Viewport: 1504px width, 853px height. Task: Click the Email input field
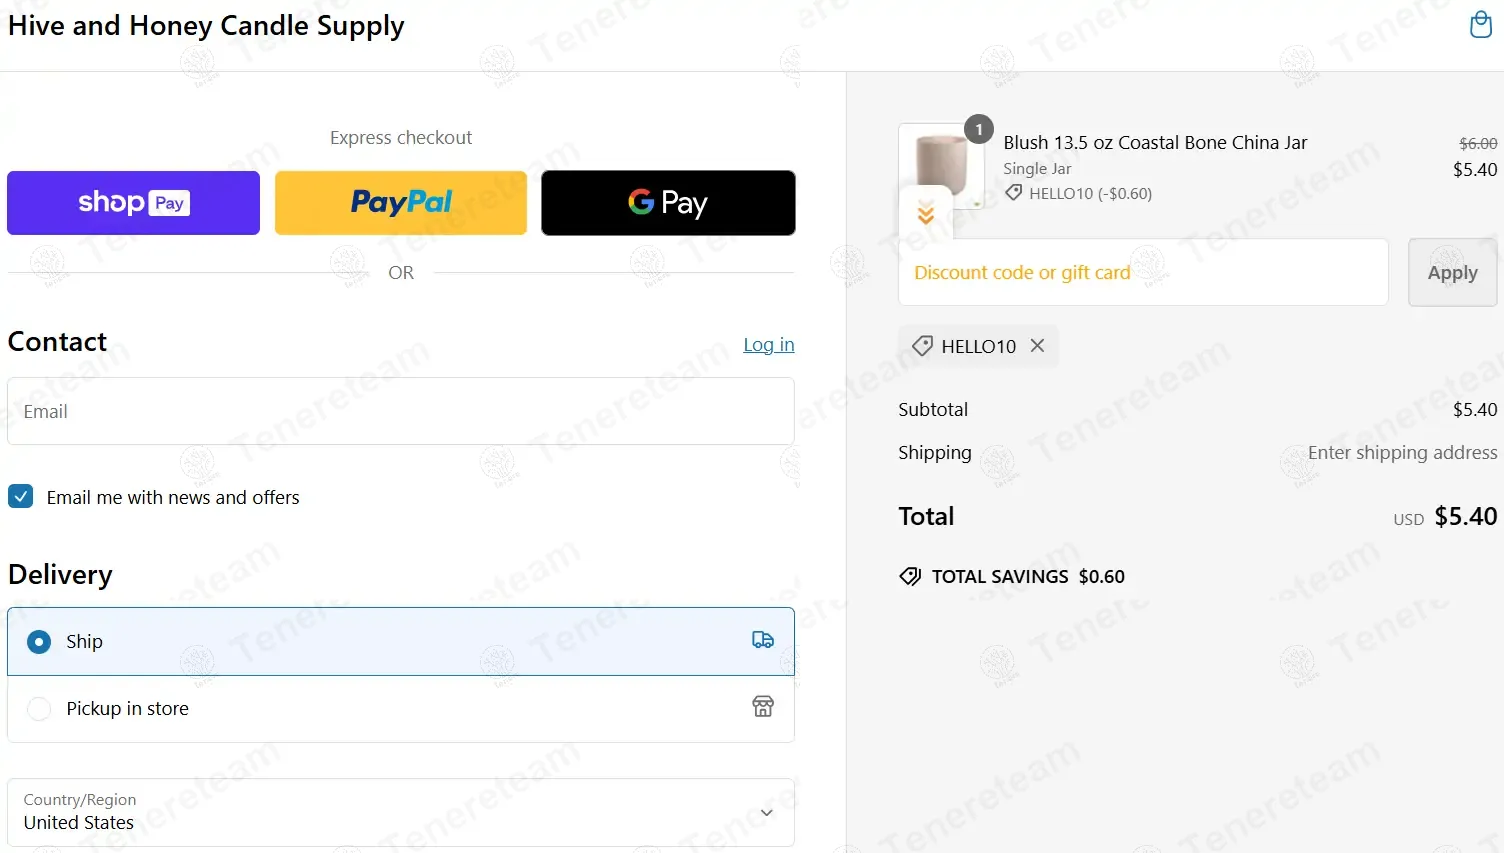pyautogui.click(x=401, y=411)
